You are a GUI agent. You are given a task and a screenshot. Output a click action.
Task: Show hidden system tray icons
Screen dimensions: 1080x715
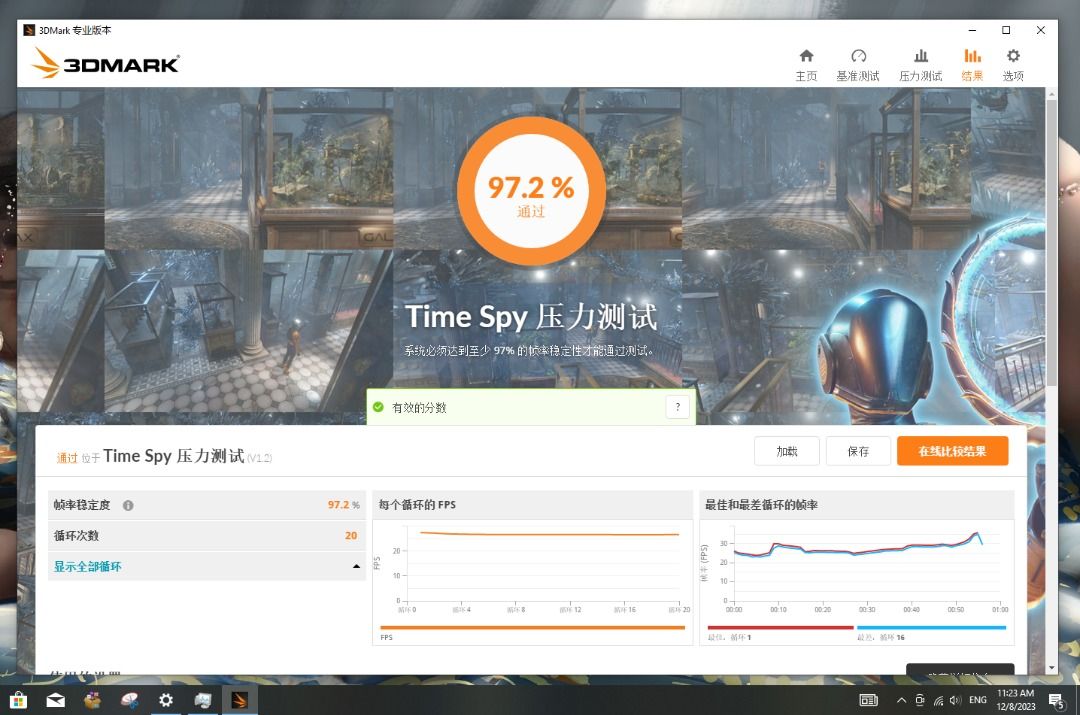pyautogui.click(x=901, y=701)
